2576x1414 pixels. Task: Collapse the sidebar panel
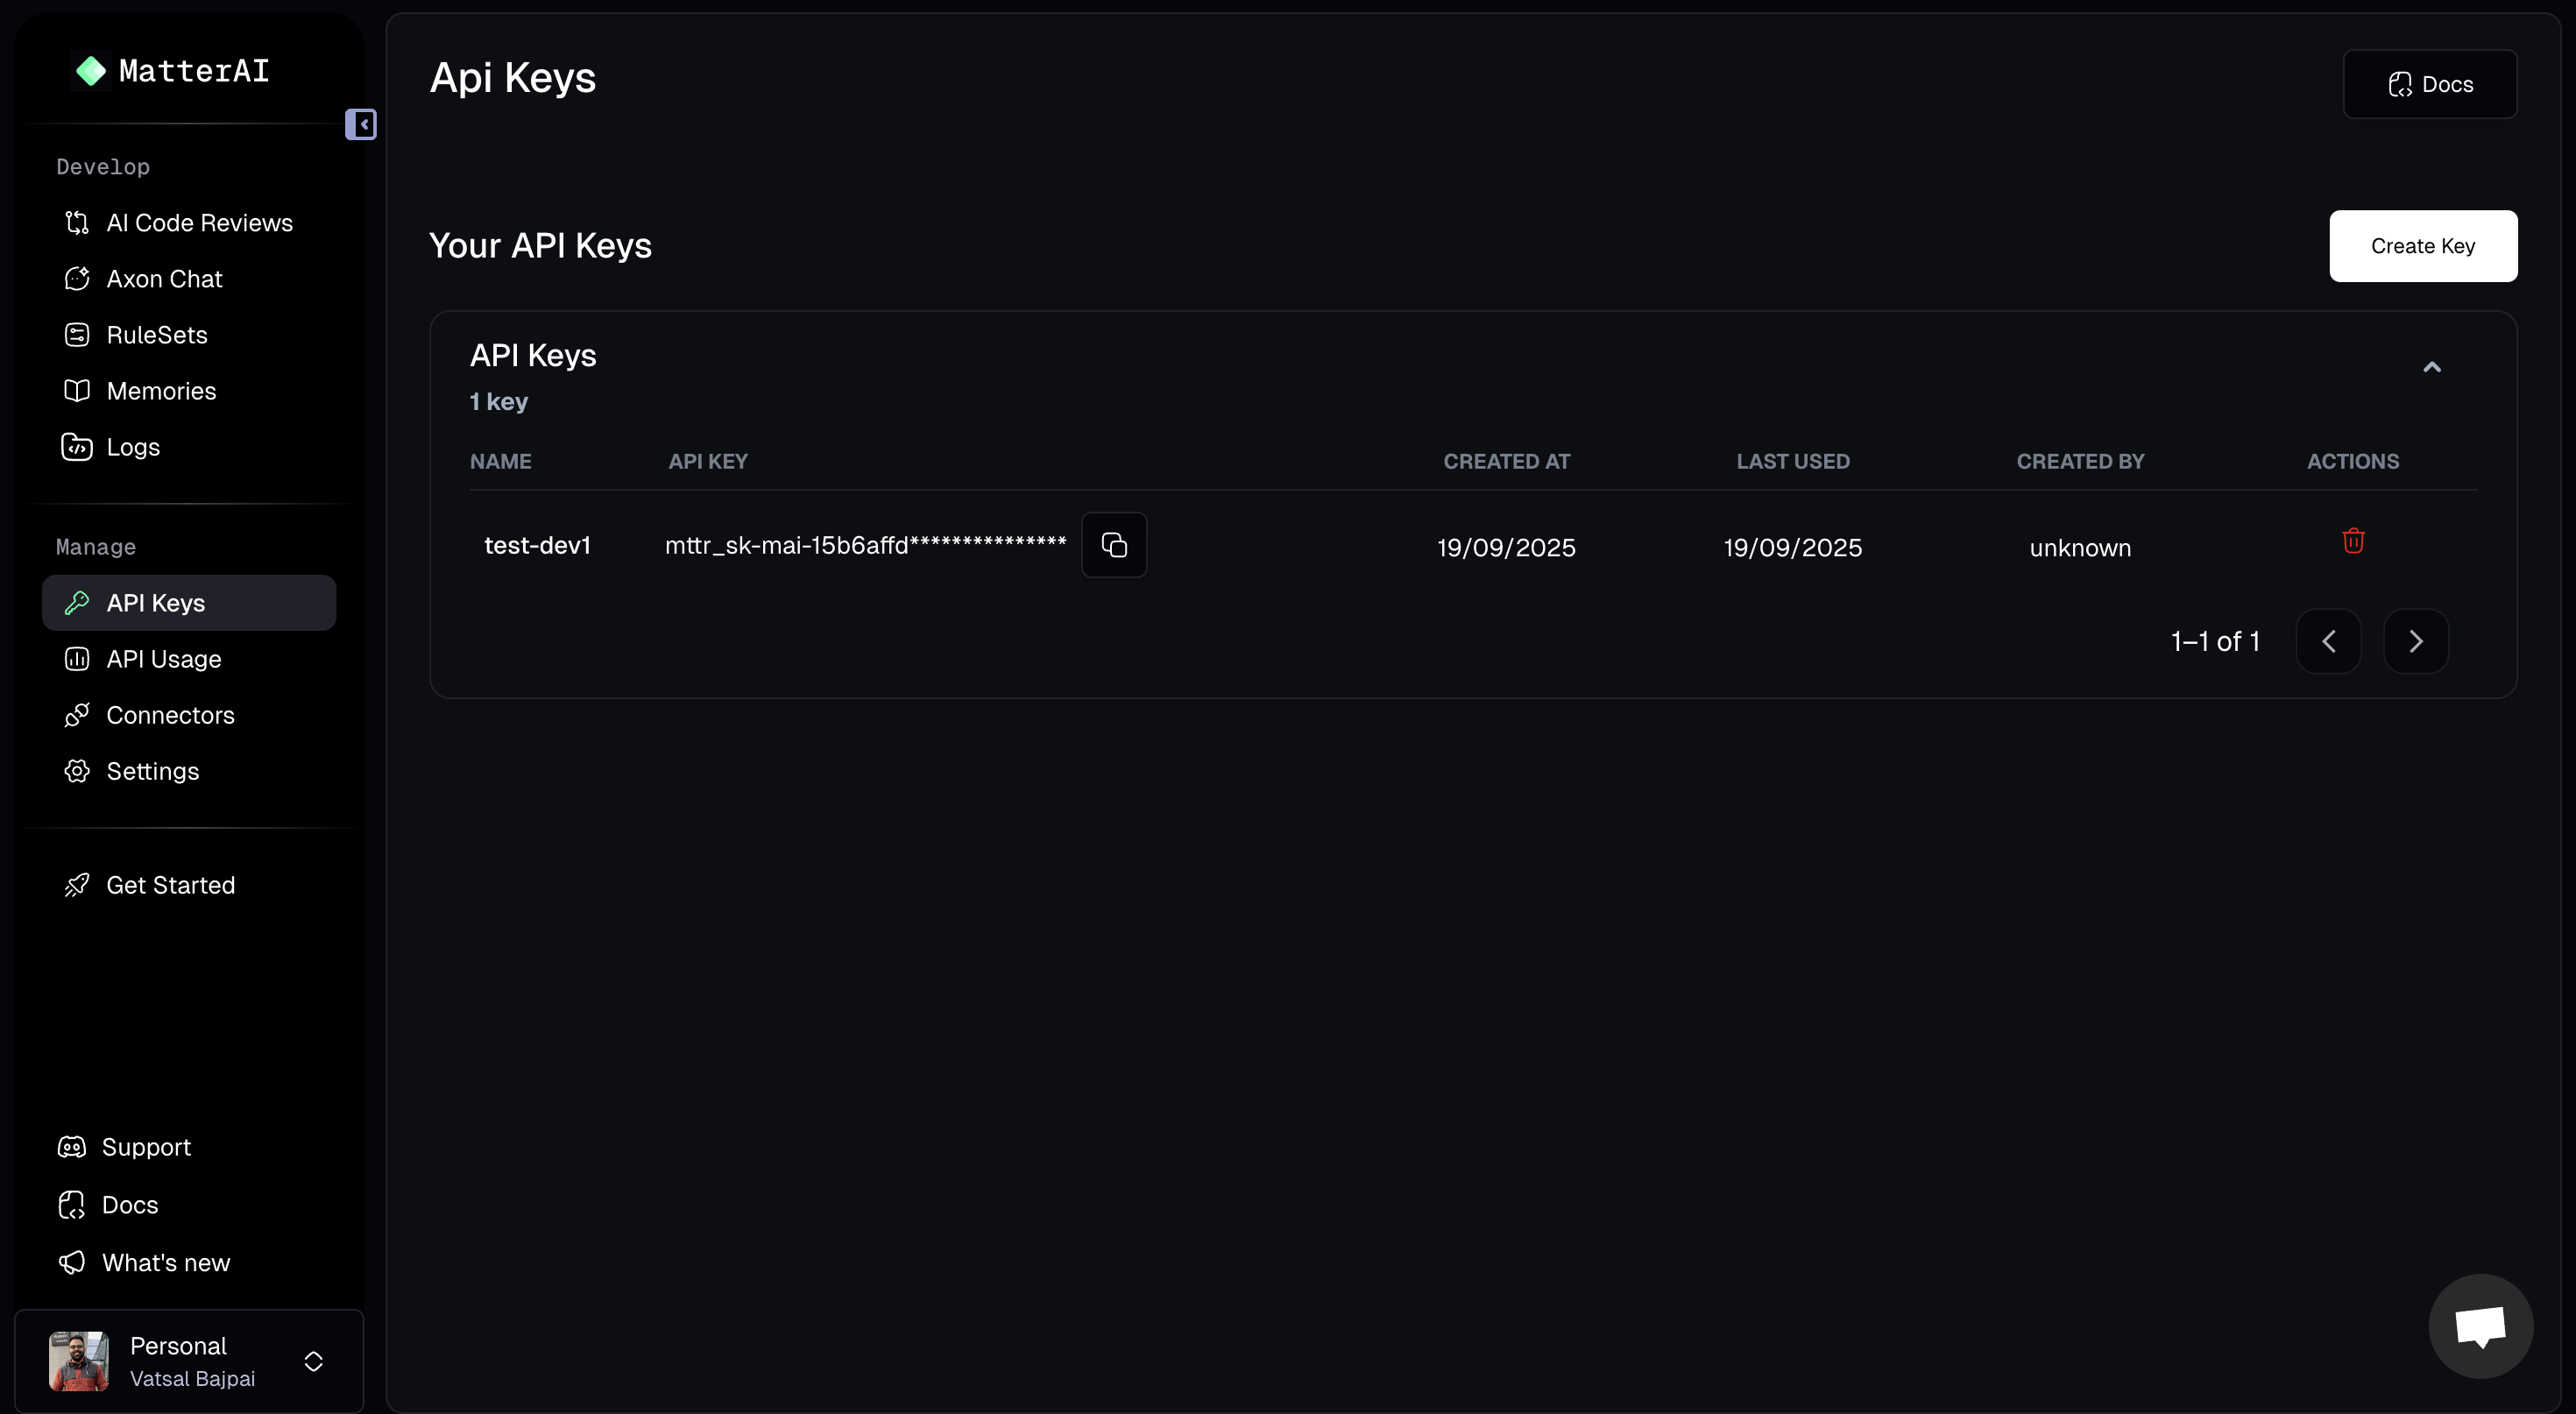coord(361,124)
